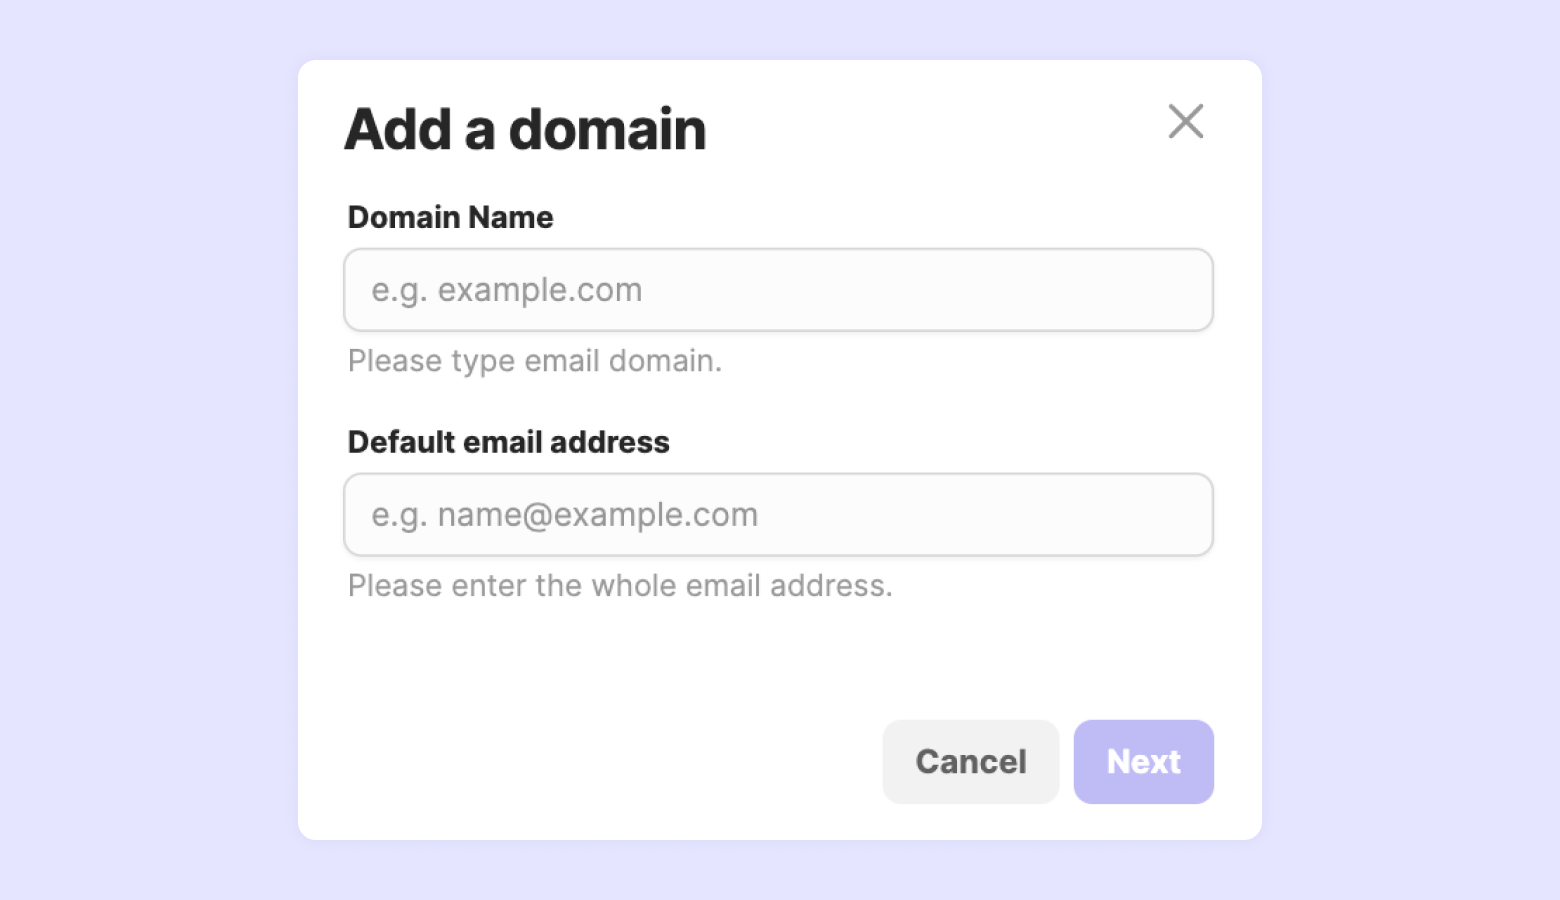Click the "Default email address" label
The height and width of the screenshot is (900, 1560).
tap(508, 442)
